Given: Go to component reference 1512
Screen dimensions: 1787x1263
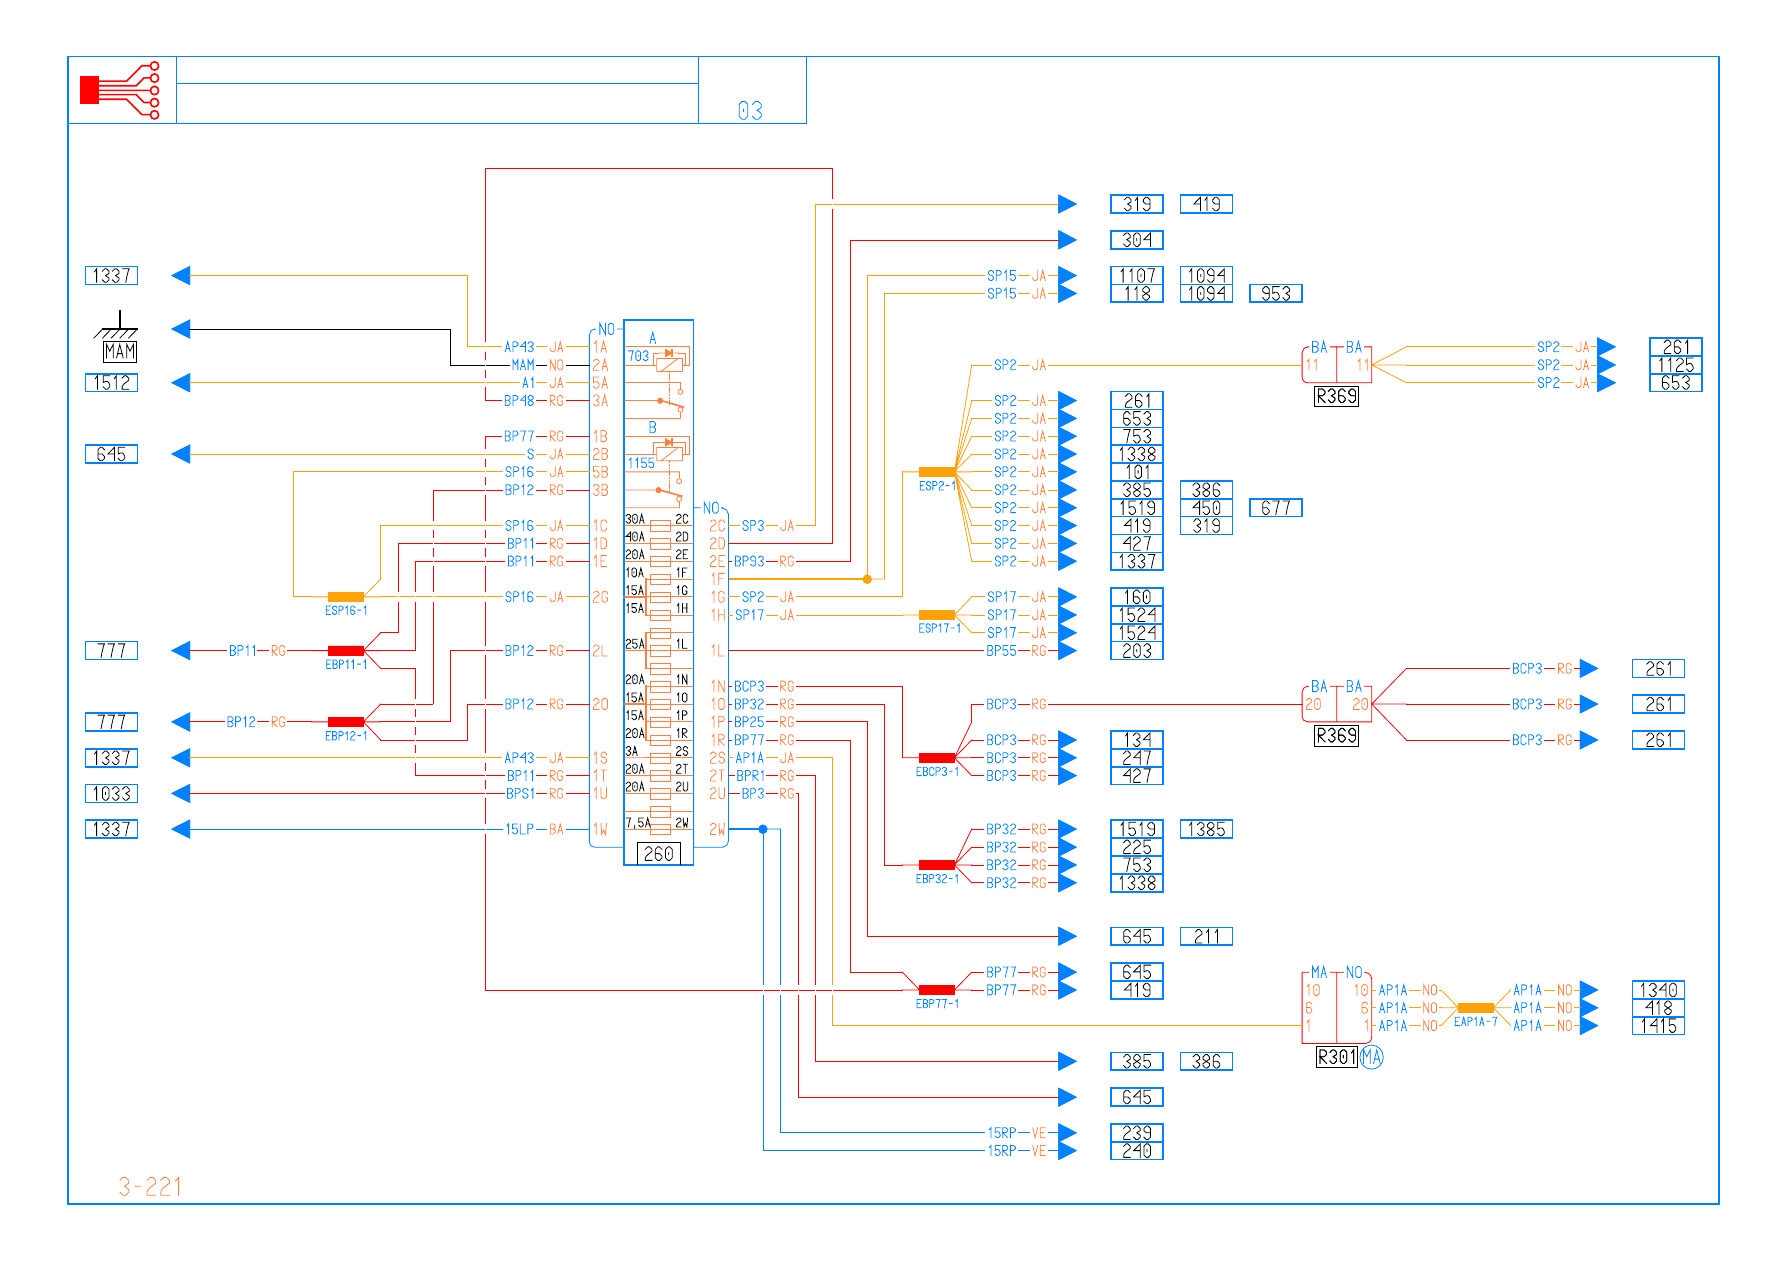Looking at the screenshot, I should point(111,383).
